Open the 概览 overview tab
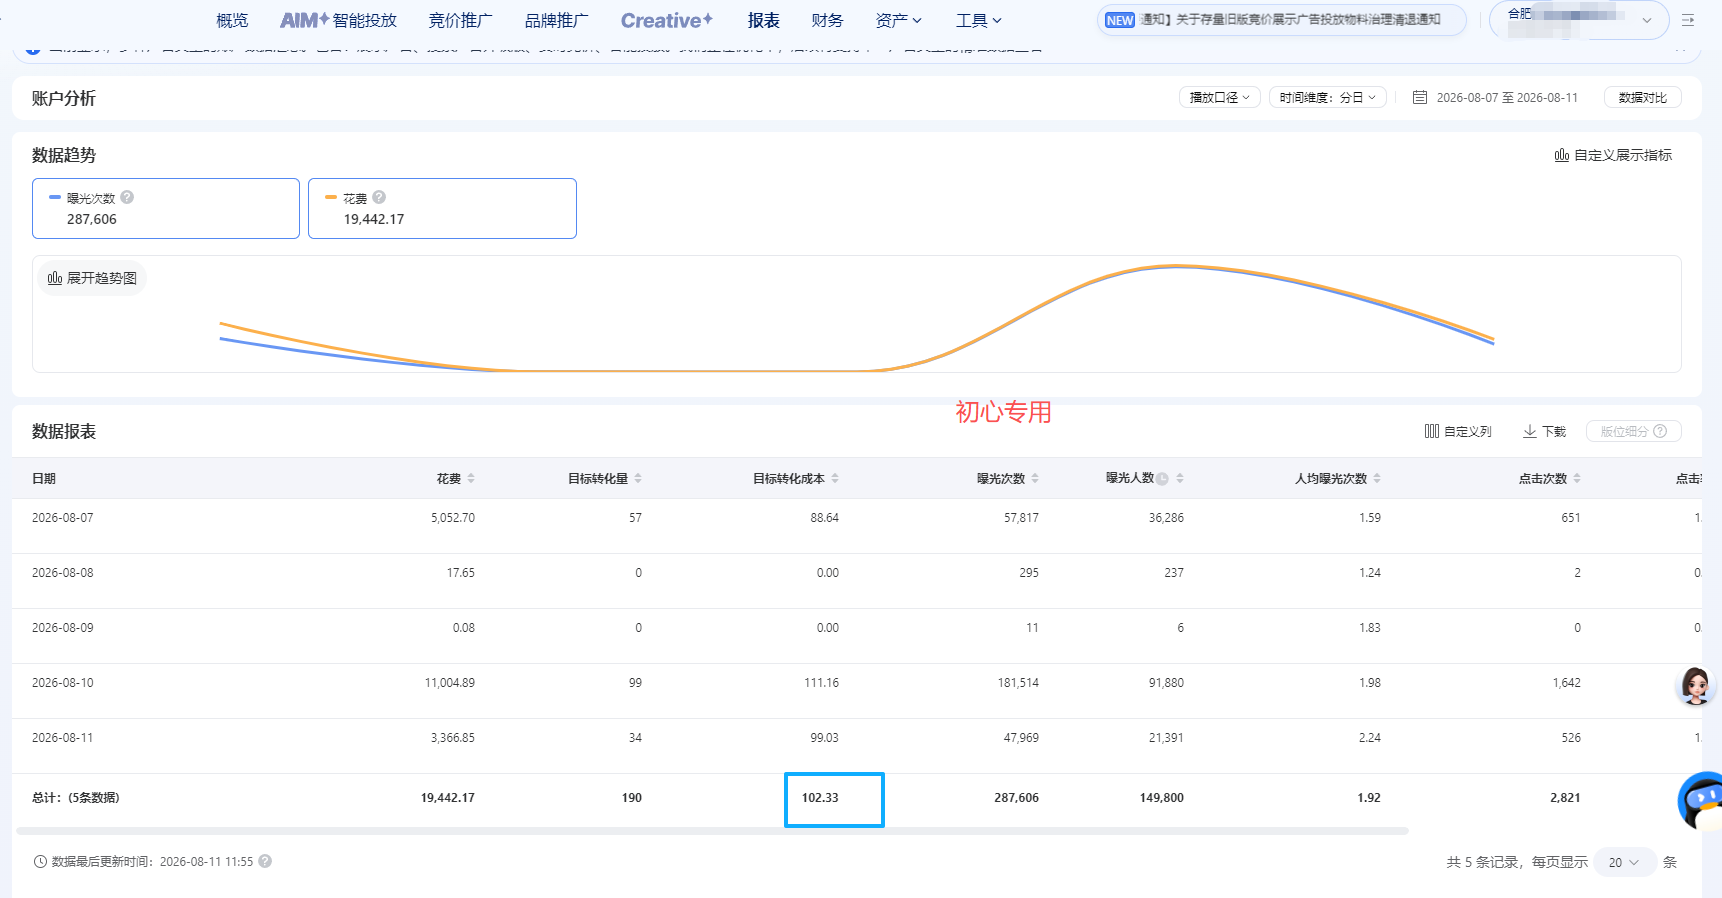 (x=232, y=20)
